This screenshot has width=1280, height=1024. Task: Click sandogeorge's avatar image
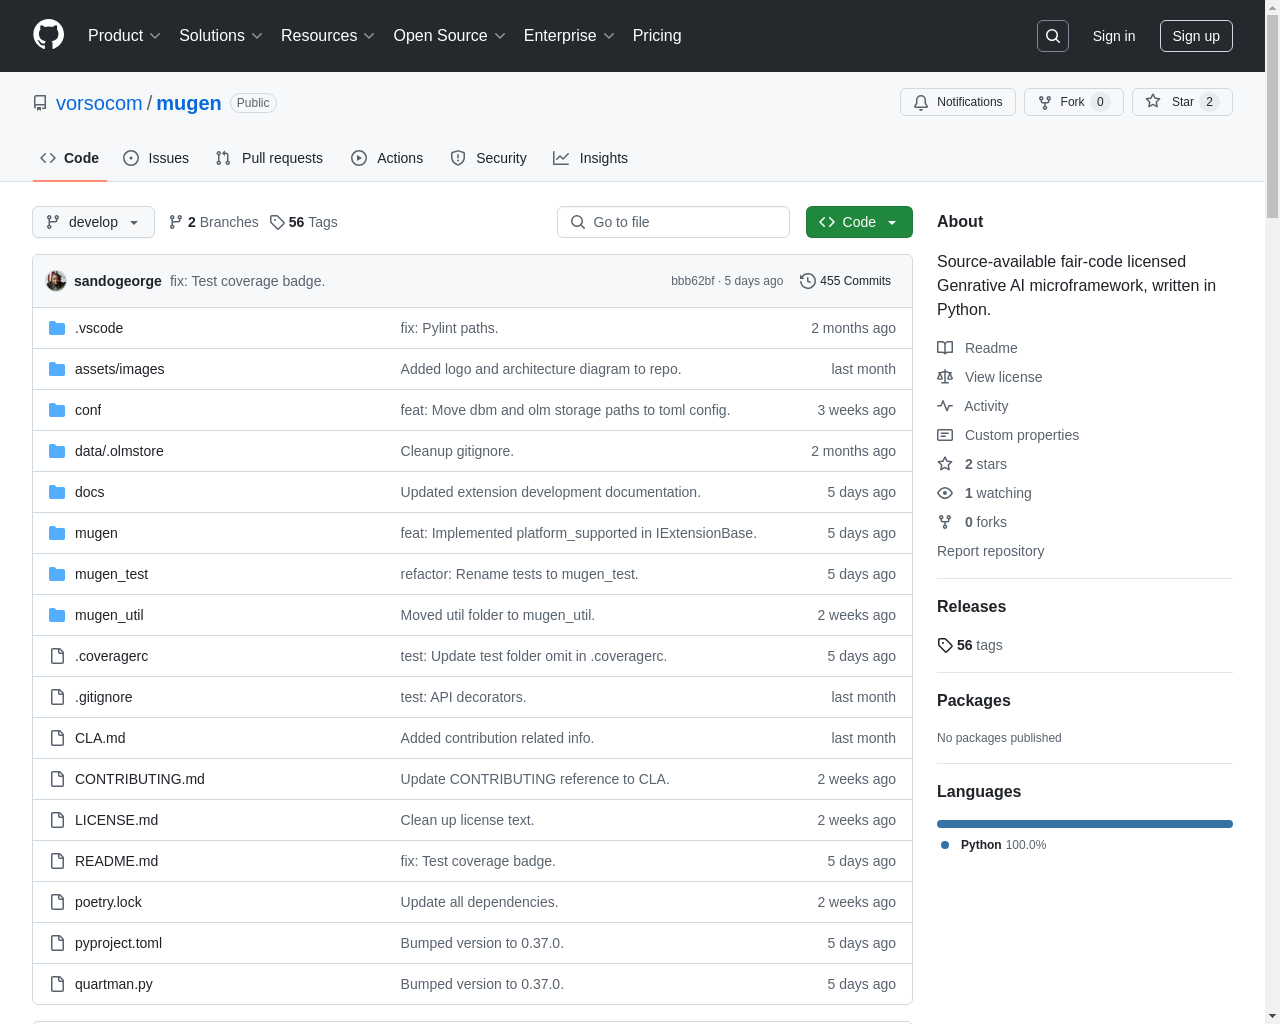[56, 281]
